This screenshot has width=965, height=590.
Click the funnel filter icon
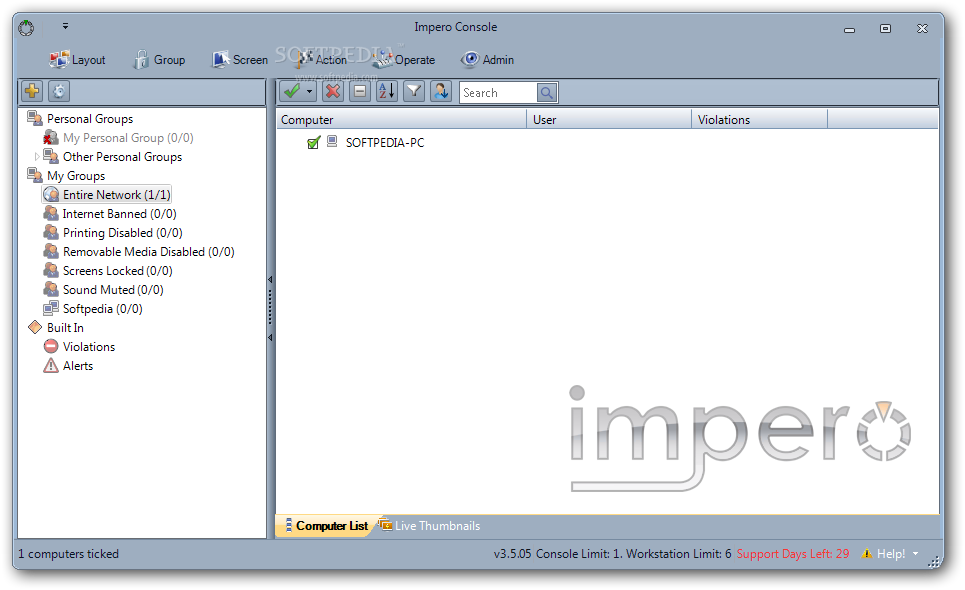coord(414,92)
